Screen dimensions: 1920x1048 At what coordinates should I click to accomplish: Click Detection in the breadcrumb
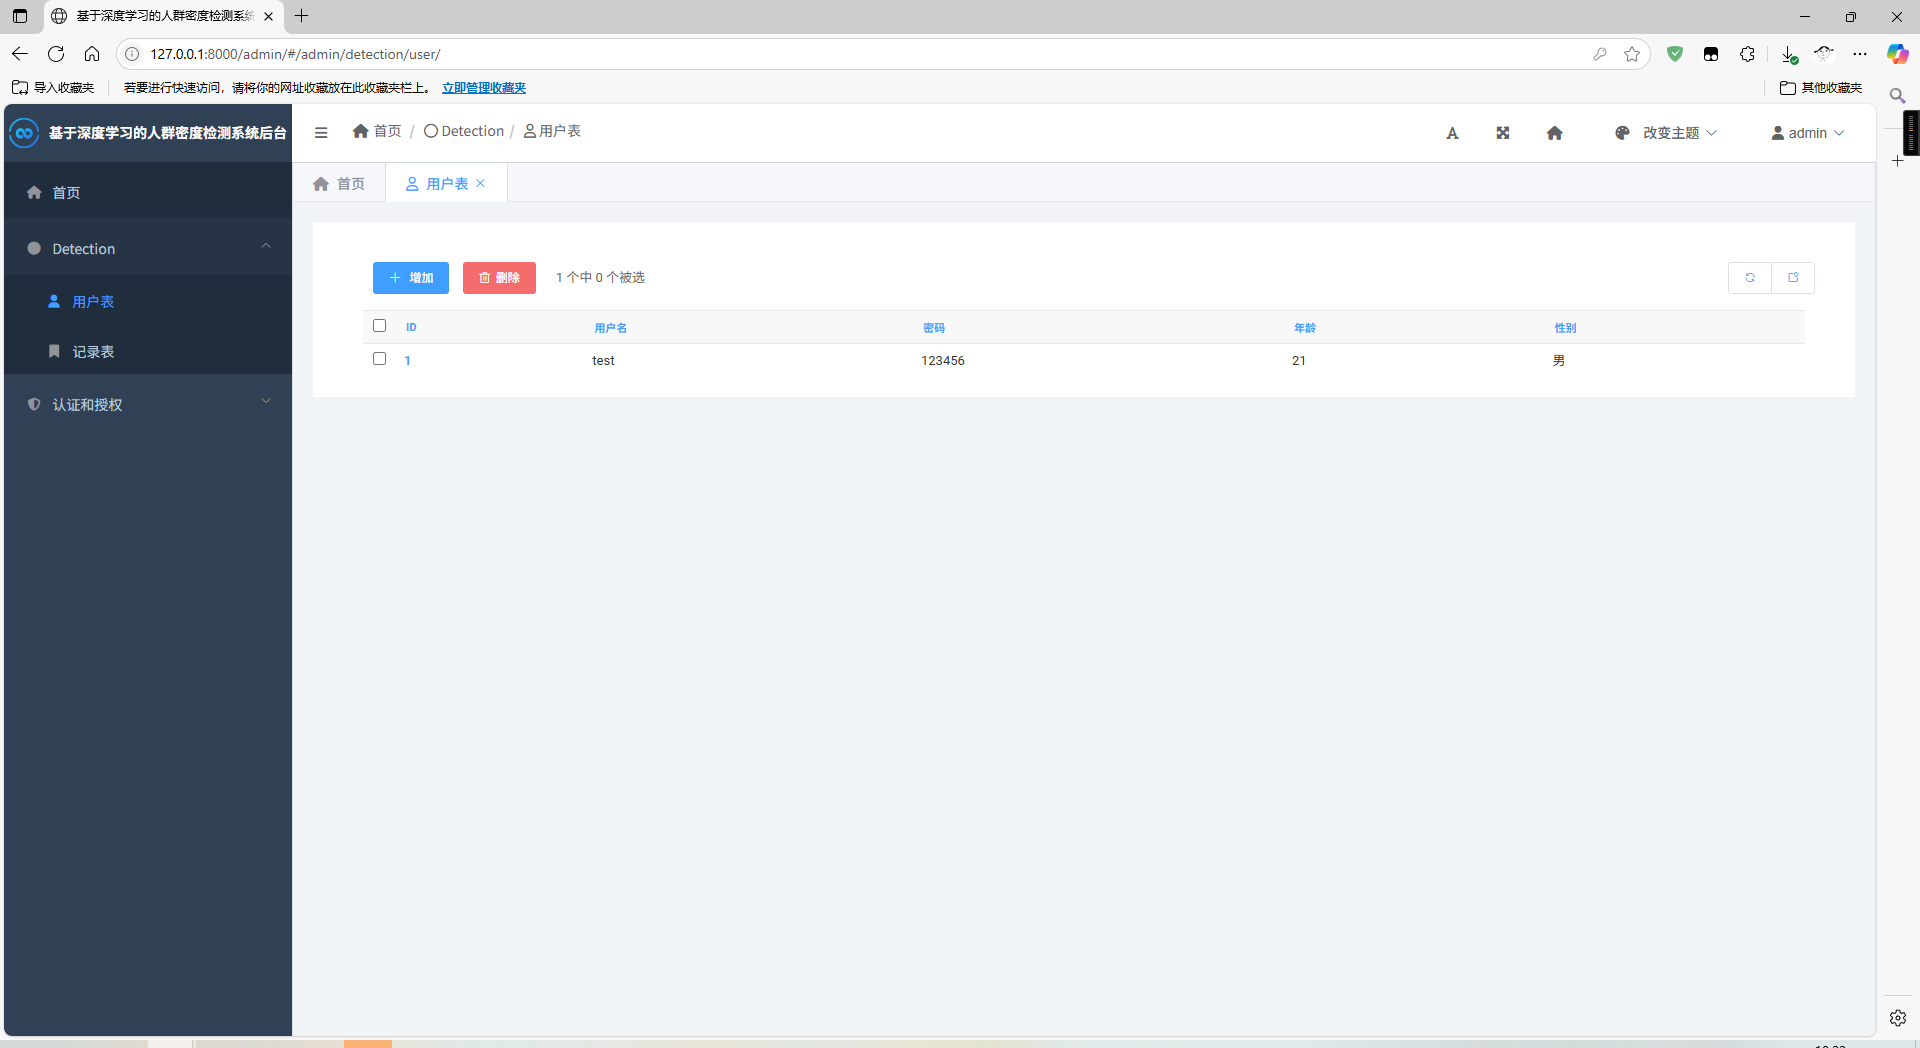pos(464,131)
